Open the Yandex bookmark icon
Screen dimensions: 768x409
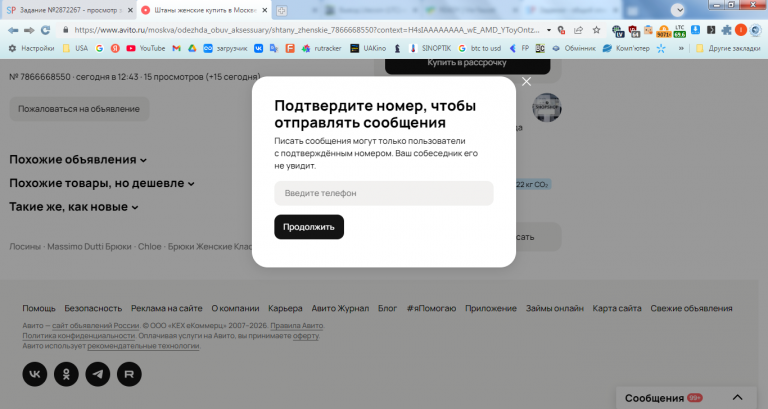pos(115,48)
